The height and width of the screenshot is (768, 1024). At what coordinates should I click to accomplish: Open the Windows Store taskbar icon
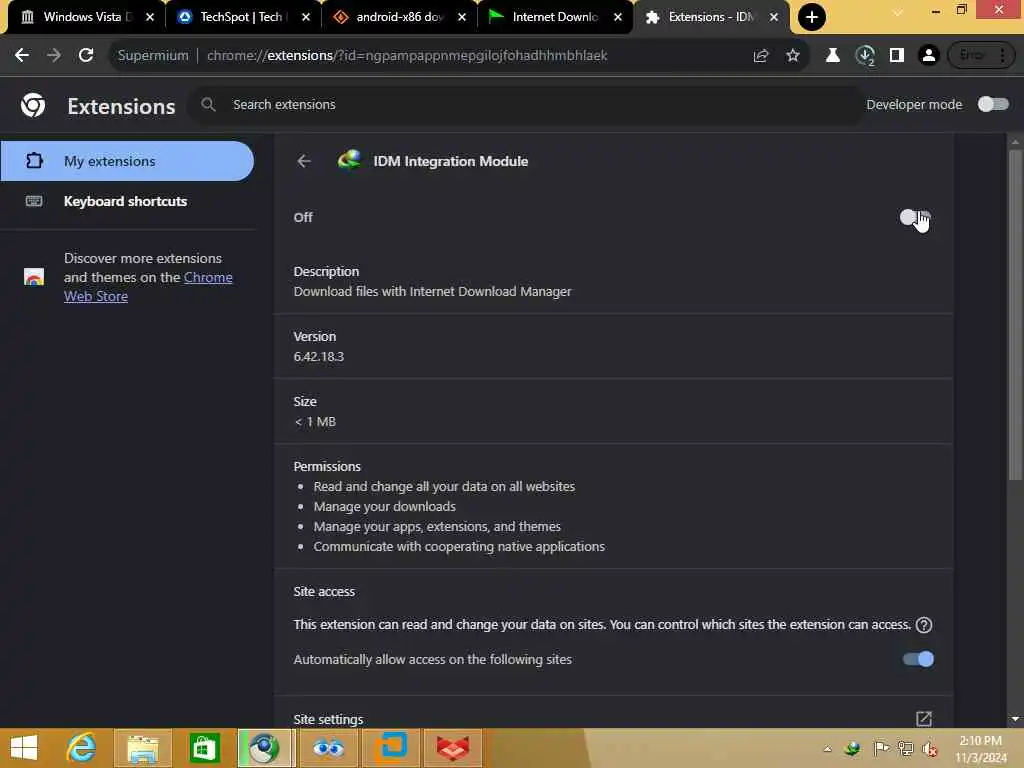click(204, 748)
